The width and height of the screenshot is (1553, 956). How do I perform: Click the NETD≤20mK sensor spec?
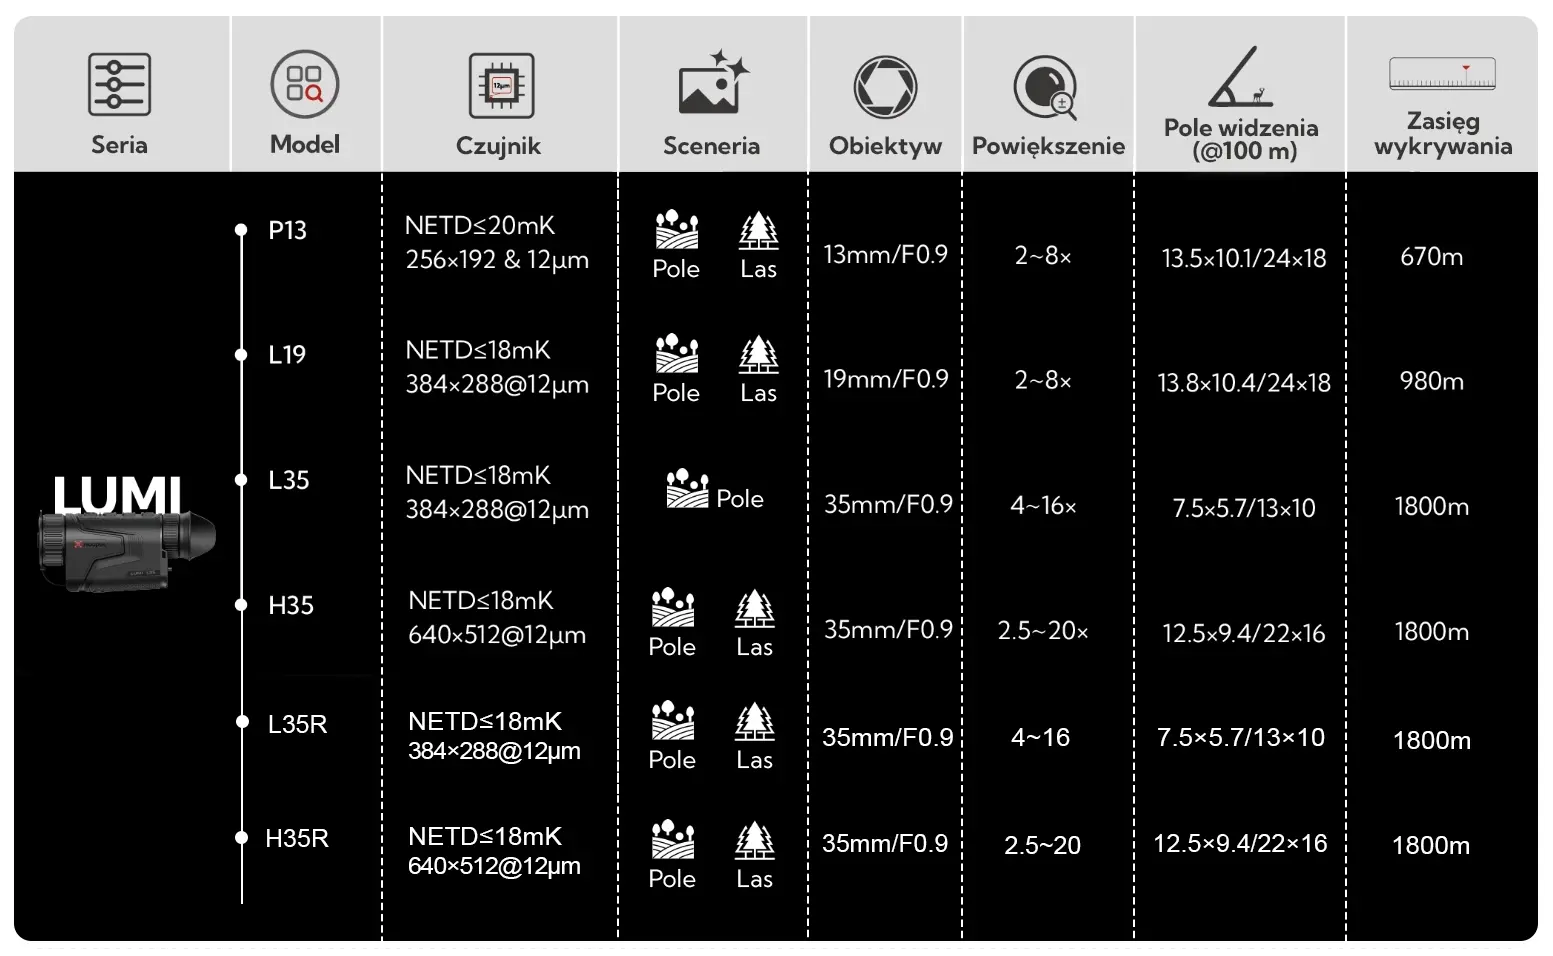tap(479, 226)
